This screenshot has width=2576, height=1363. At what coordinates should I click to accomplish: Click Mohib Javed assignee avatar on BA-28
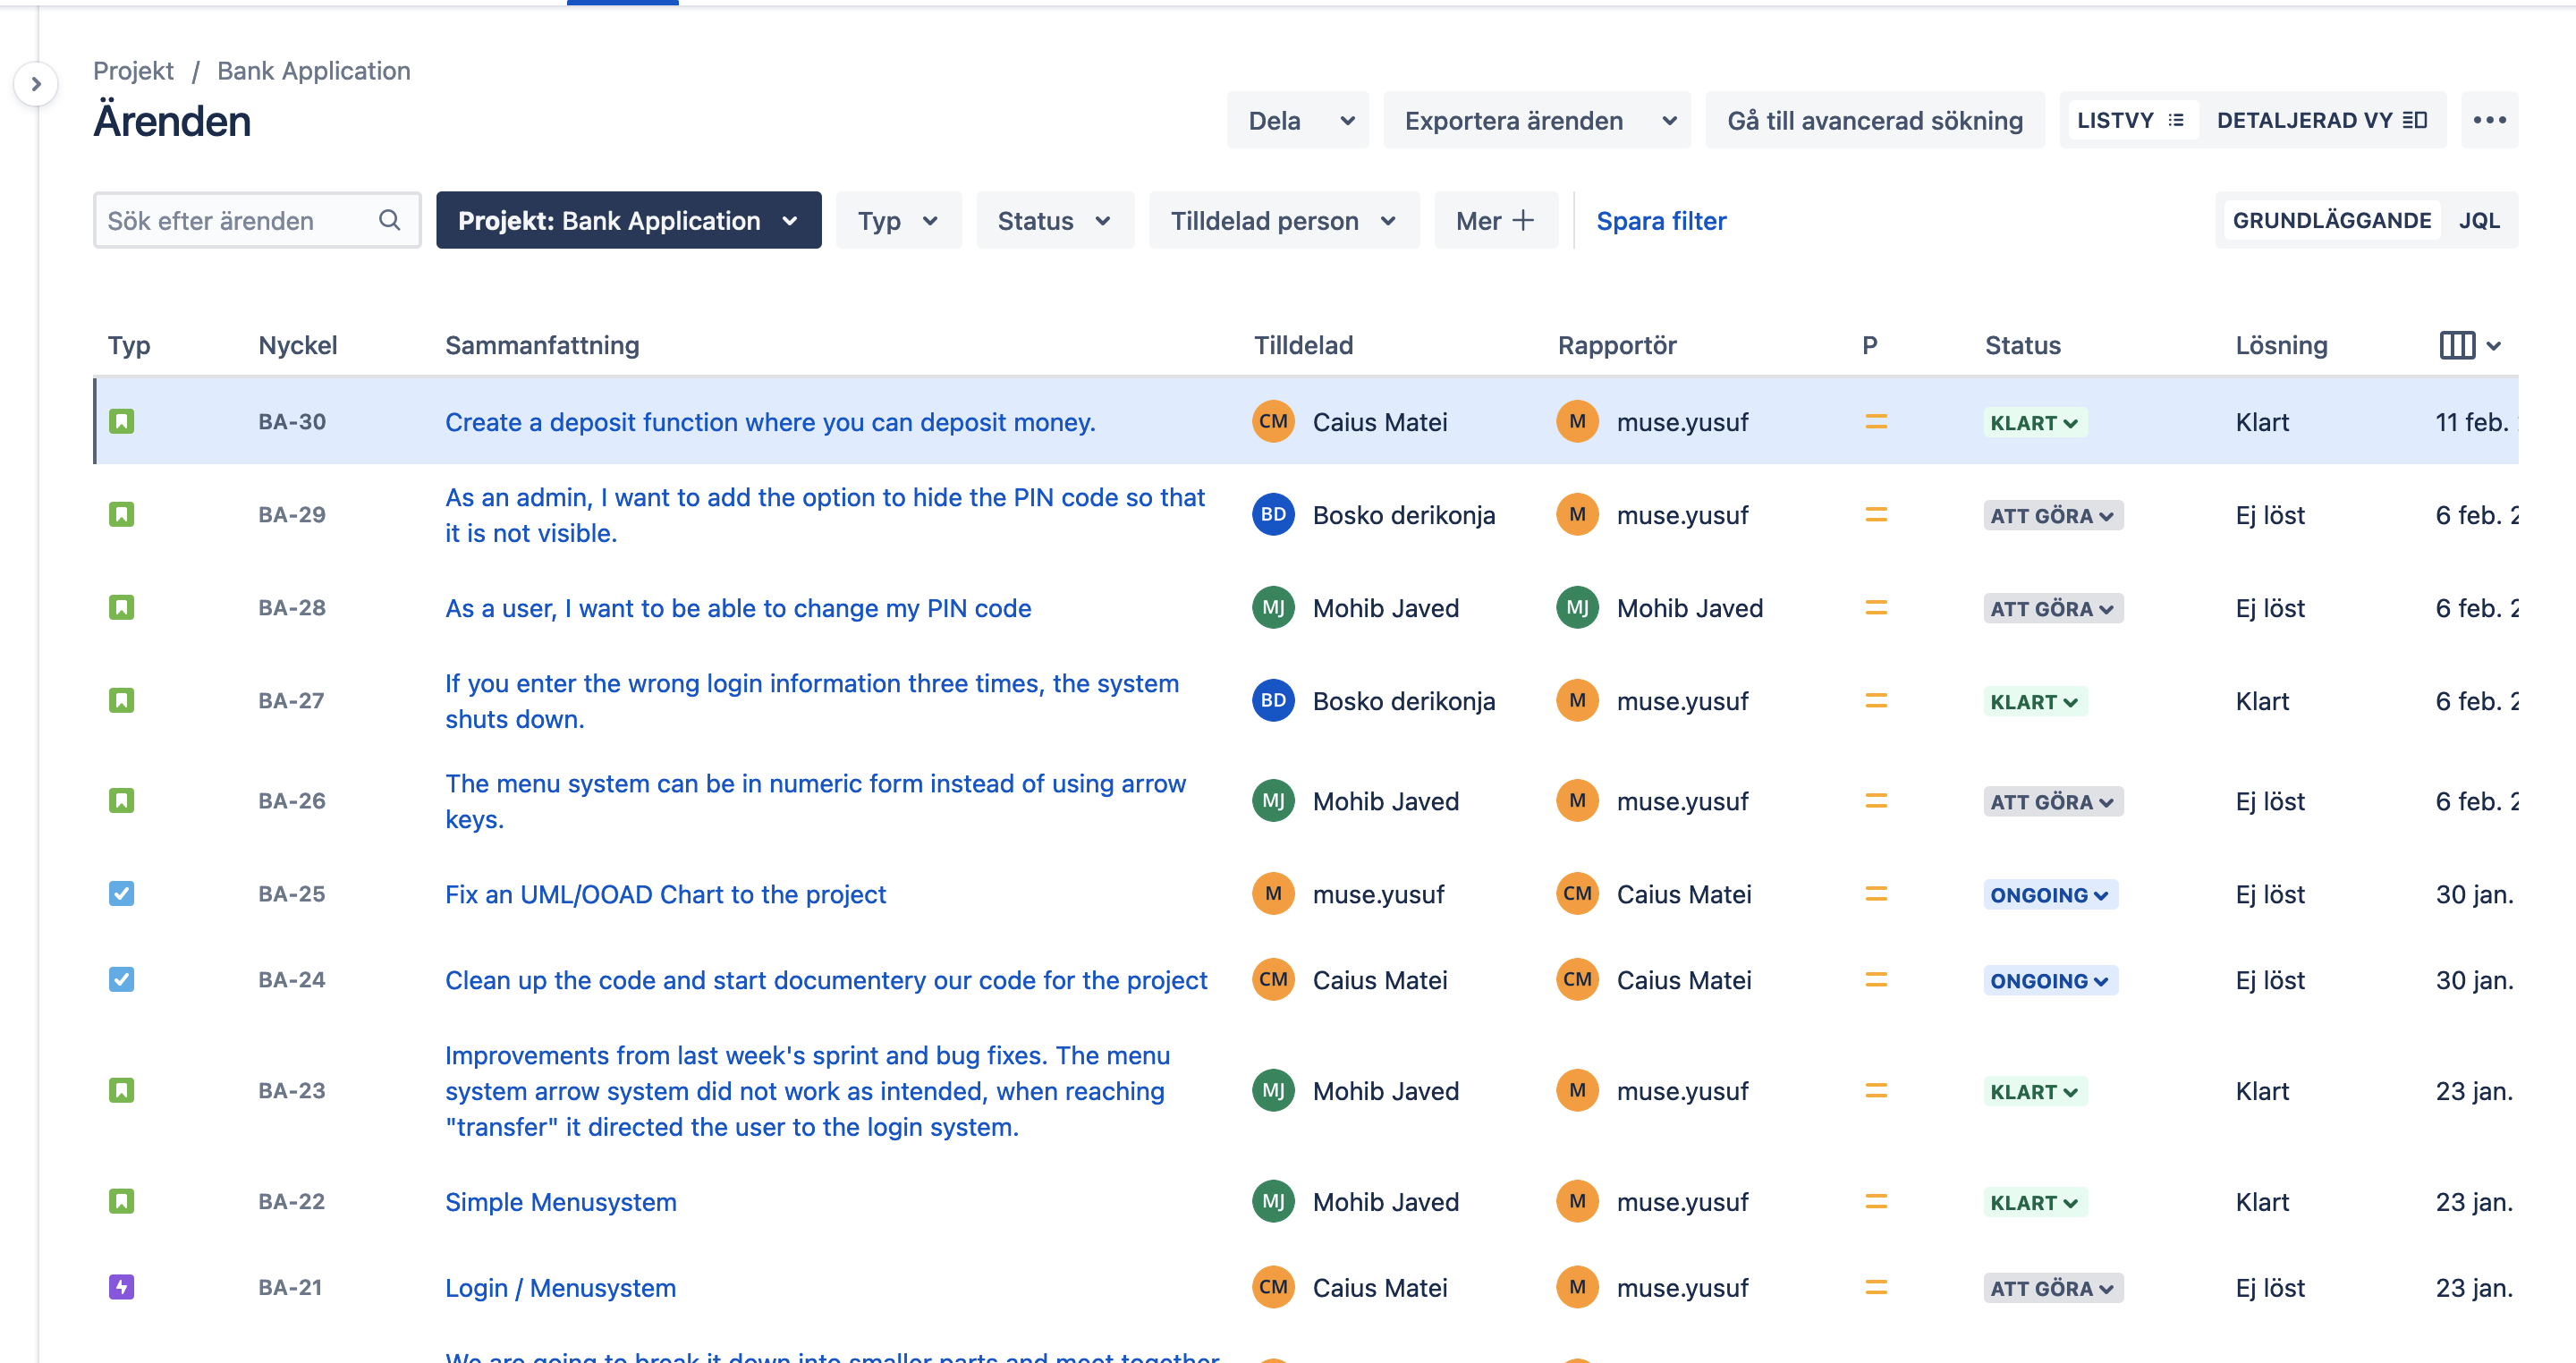tap(1273, 607)
